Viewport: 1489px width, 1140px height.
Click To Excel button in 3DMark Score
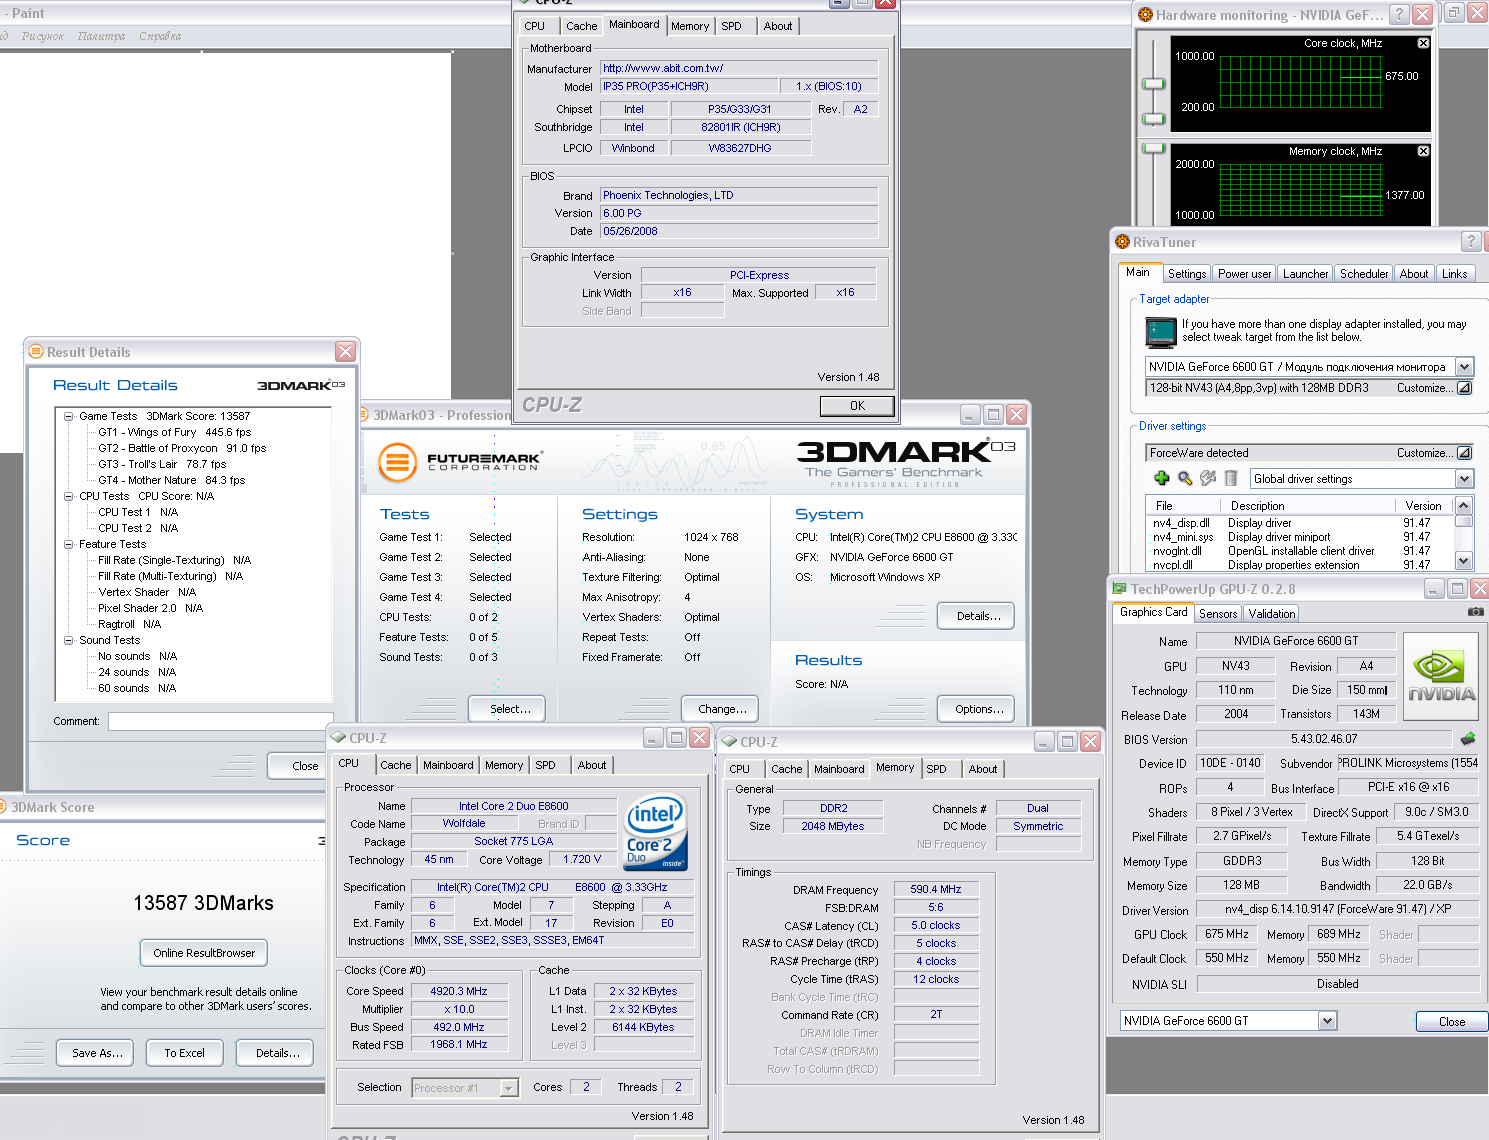pos(185,1053)
